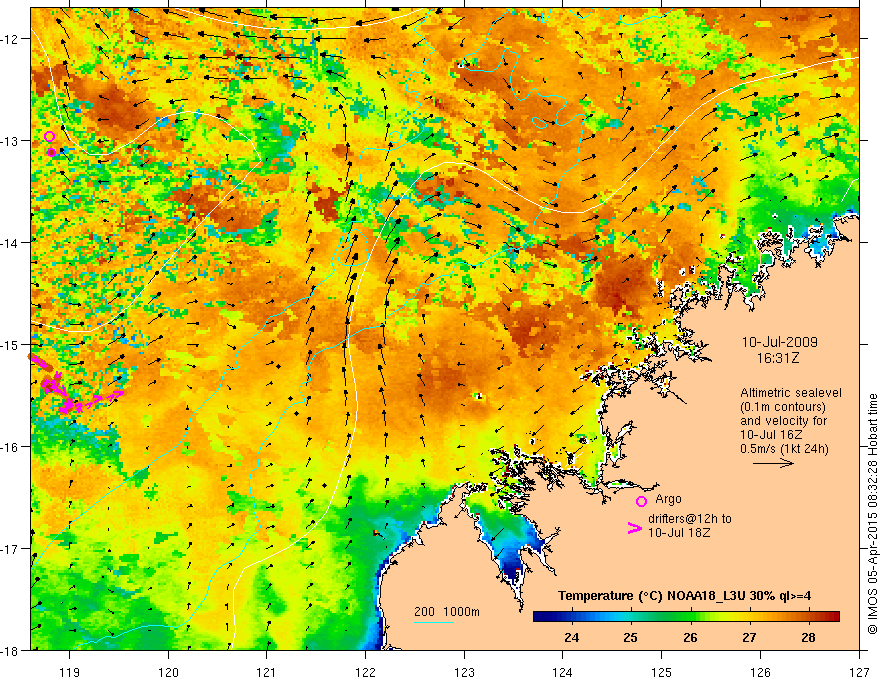This screenshot has width=880, height=680.
Task: Click the '0.5m/s (1kt 24h)' scale text
Action: [784, 449]
